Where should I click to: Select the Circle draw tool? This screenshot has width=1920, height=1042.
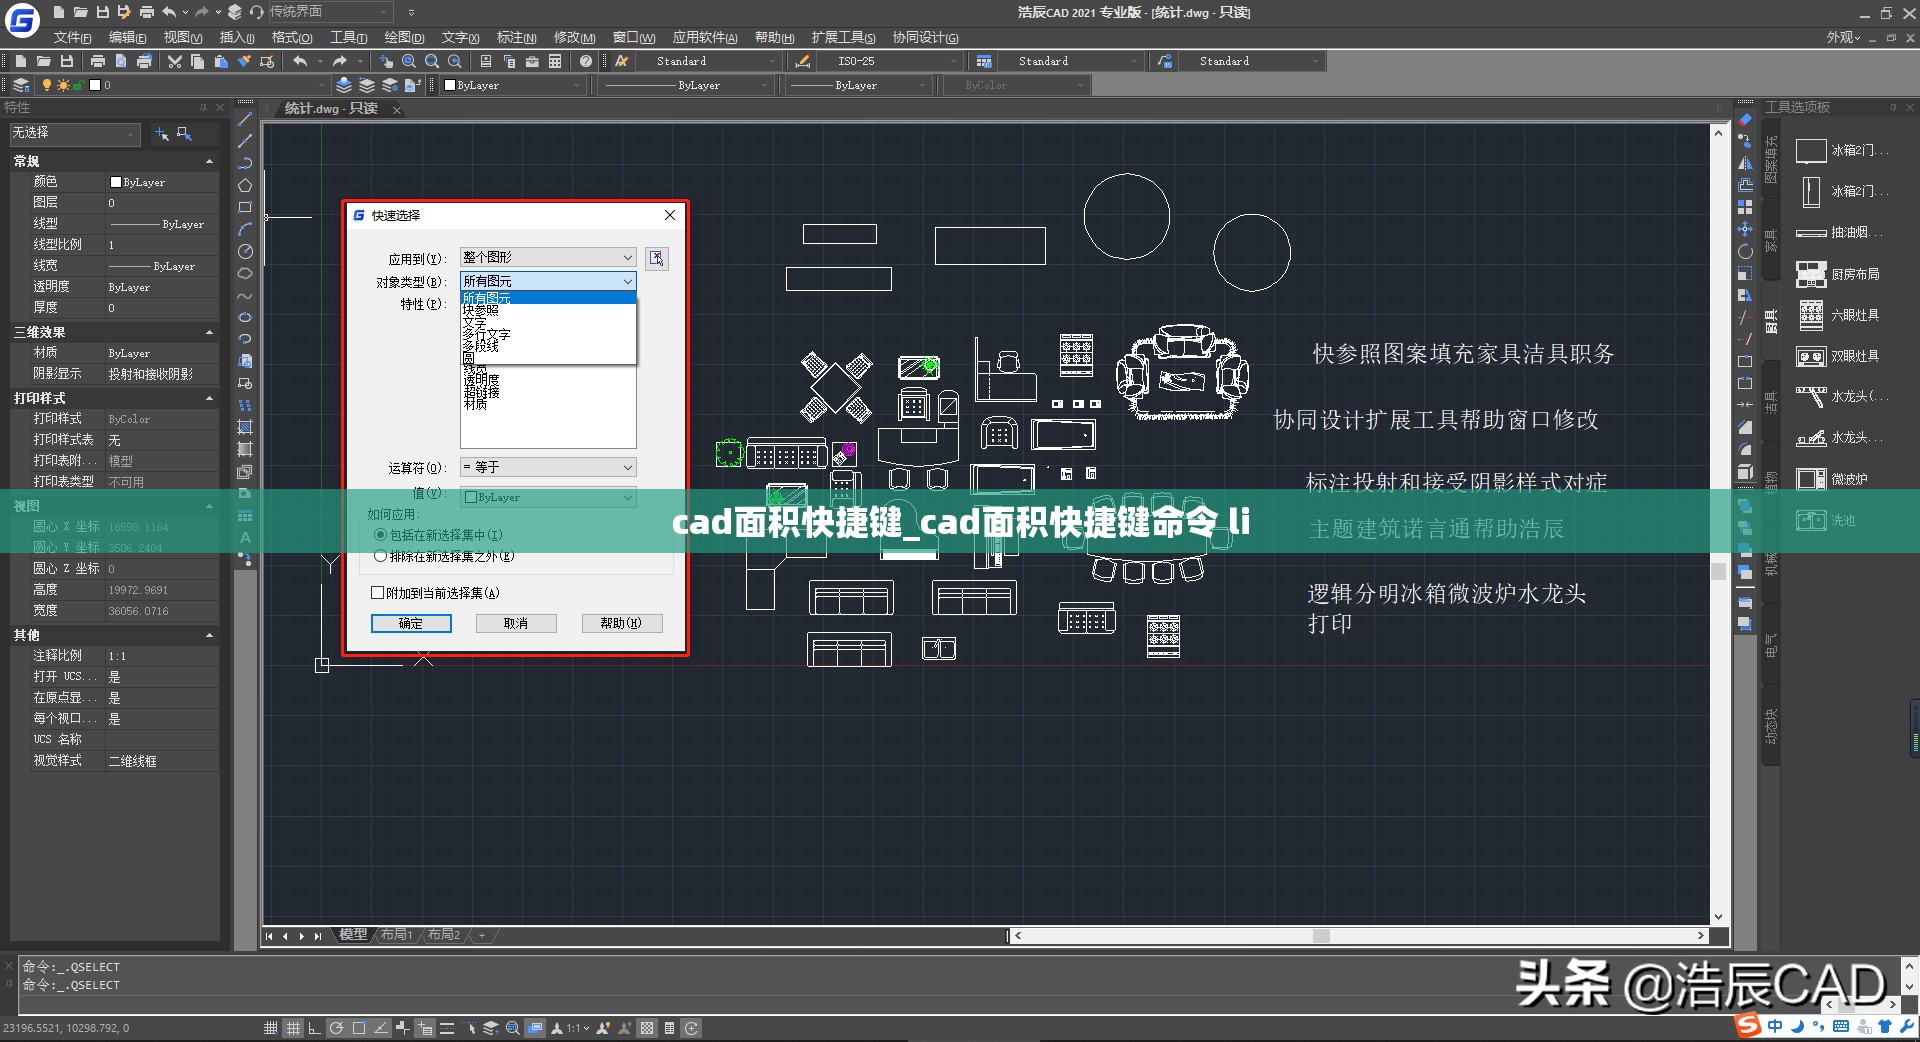click(245, 251)
